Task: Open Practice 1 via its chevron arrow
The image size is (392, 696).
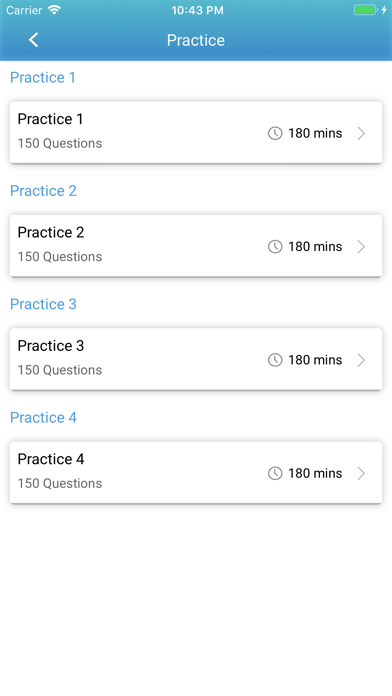Action: 361,133
